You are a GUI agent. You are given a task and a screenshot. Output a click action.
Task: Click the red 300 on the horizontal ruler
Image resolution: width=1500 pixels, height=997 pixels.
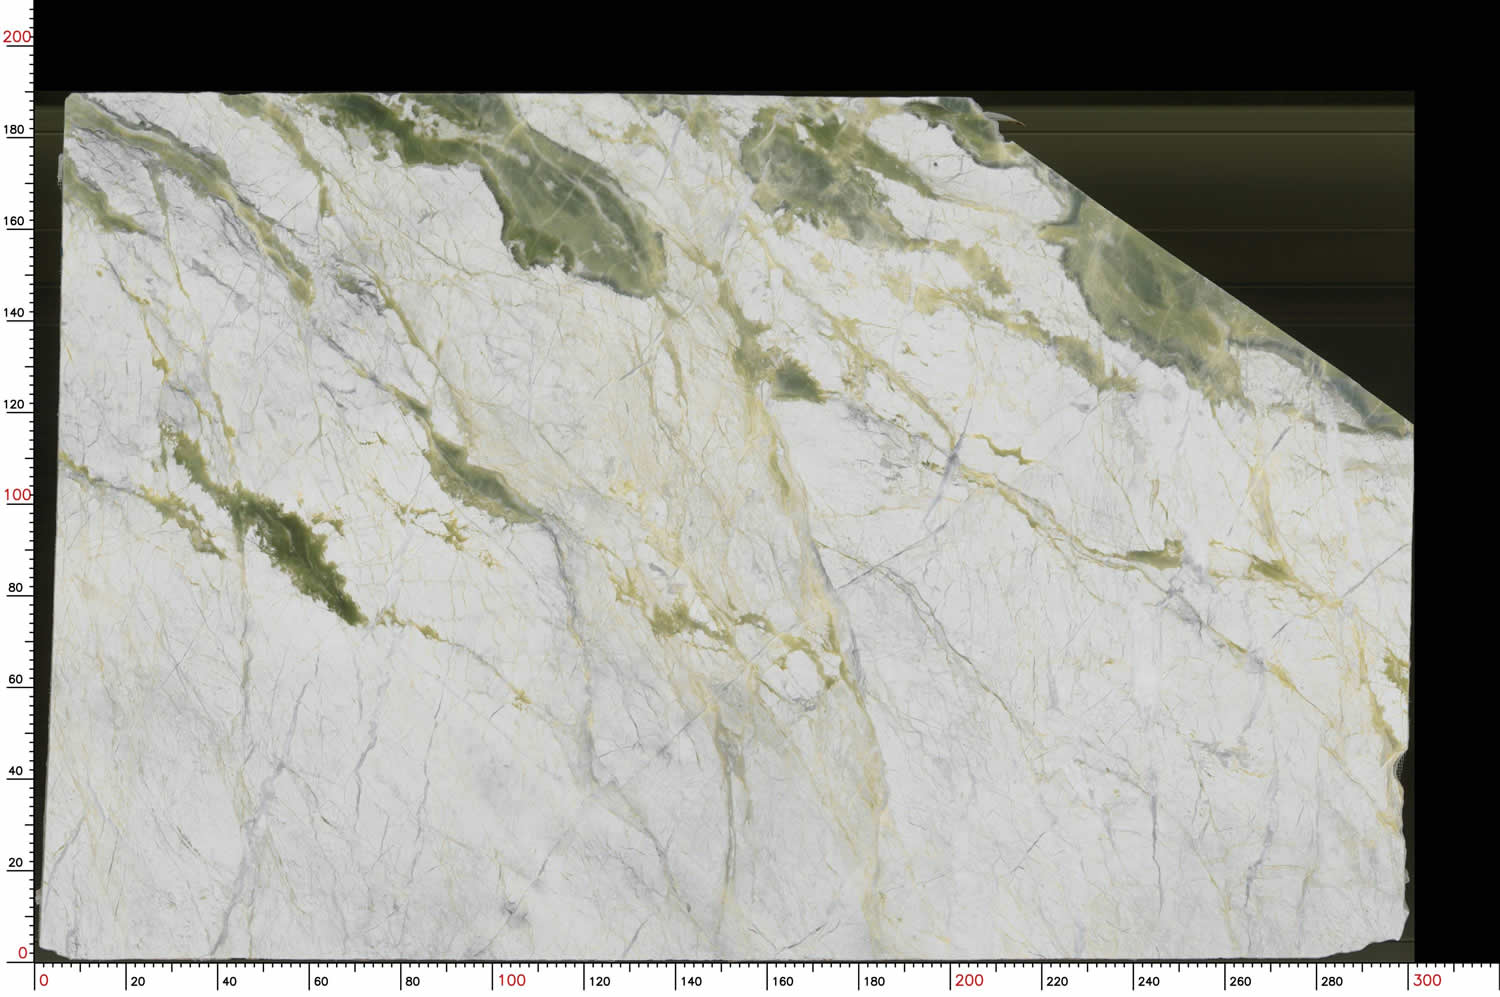click(x=1426, y=980)
